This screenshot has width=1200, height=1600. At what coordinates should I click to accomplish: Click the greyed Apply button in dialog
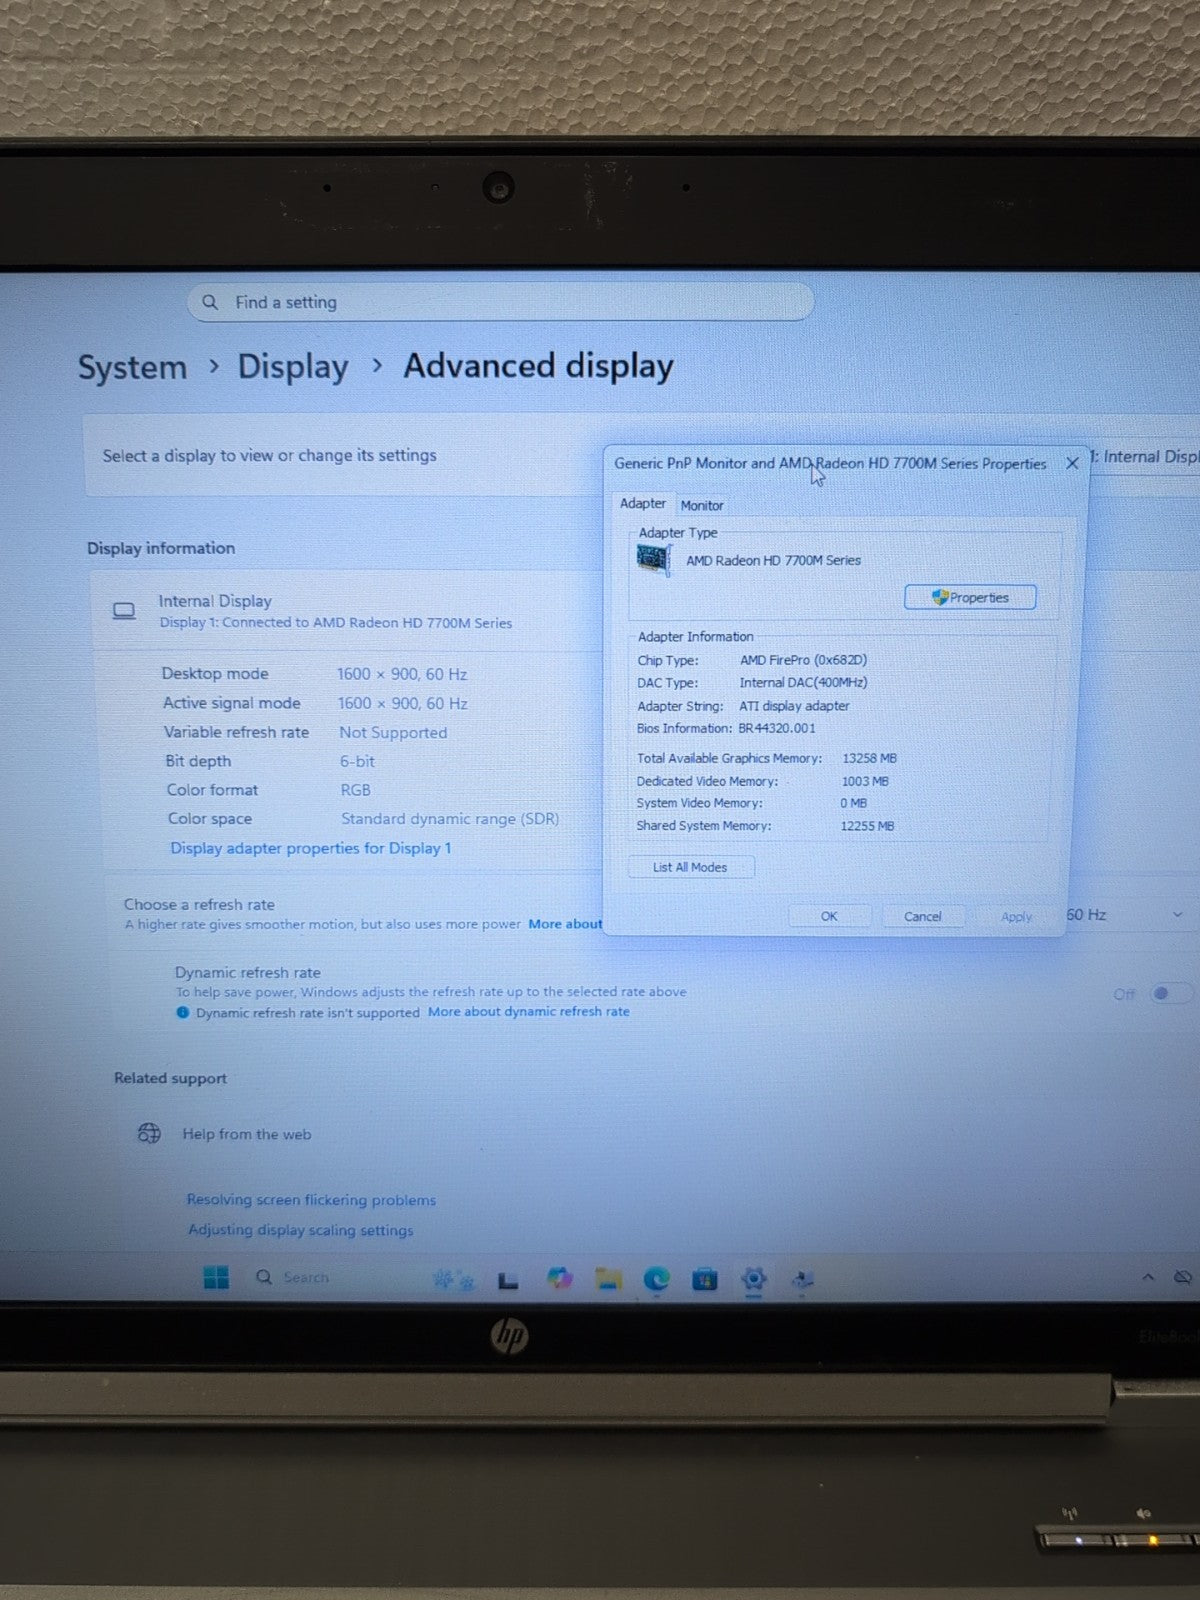tap(1016, 916)
